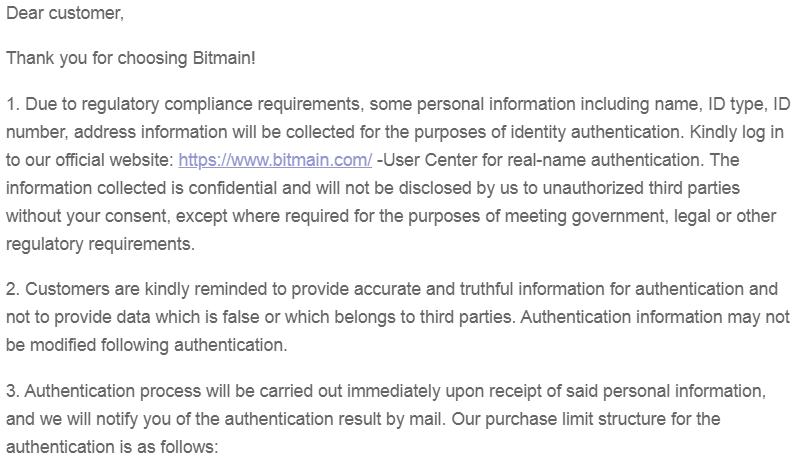Click the "Dear customer," greeting line
The image size is (806, 469).
[65, 13]
